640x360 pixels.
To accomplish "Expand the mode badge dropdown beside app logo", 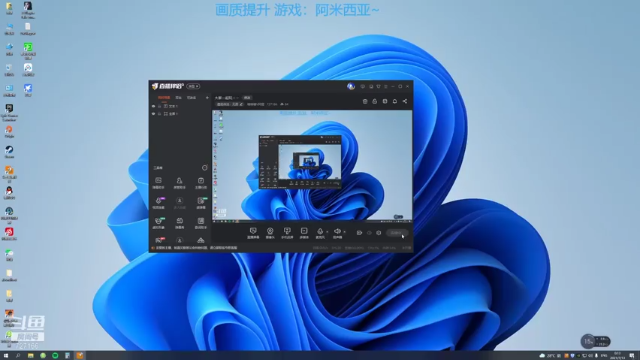I will pos(193,86).
